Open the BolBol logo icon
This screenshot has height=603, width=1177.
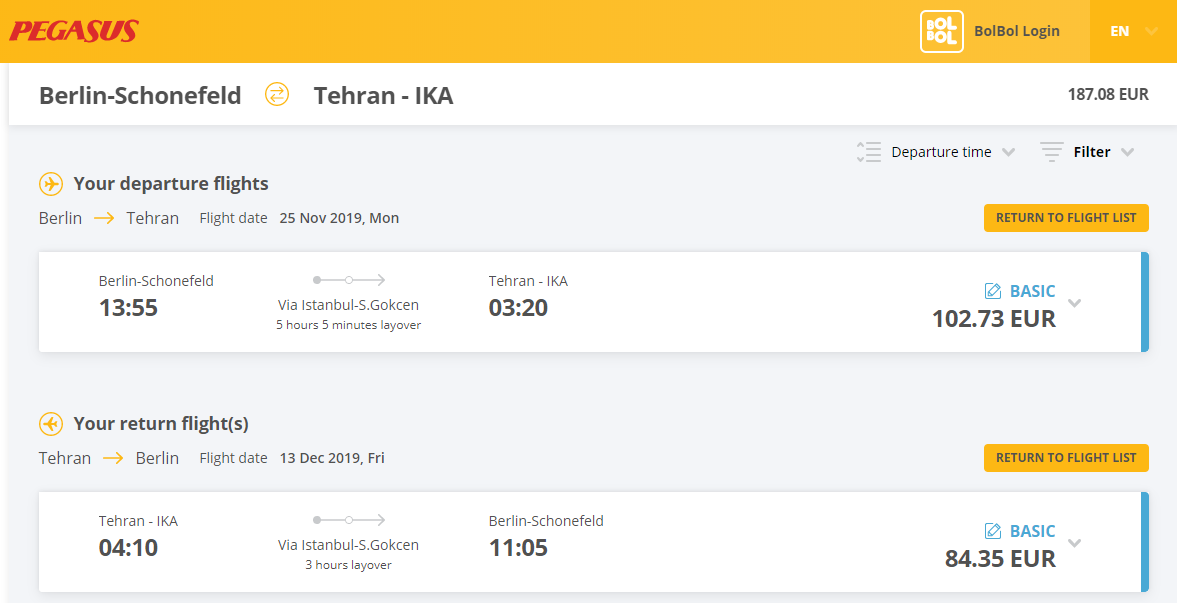coord(941,31)
